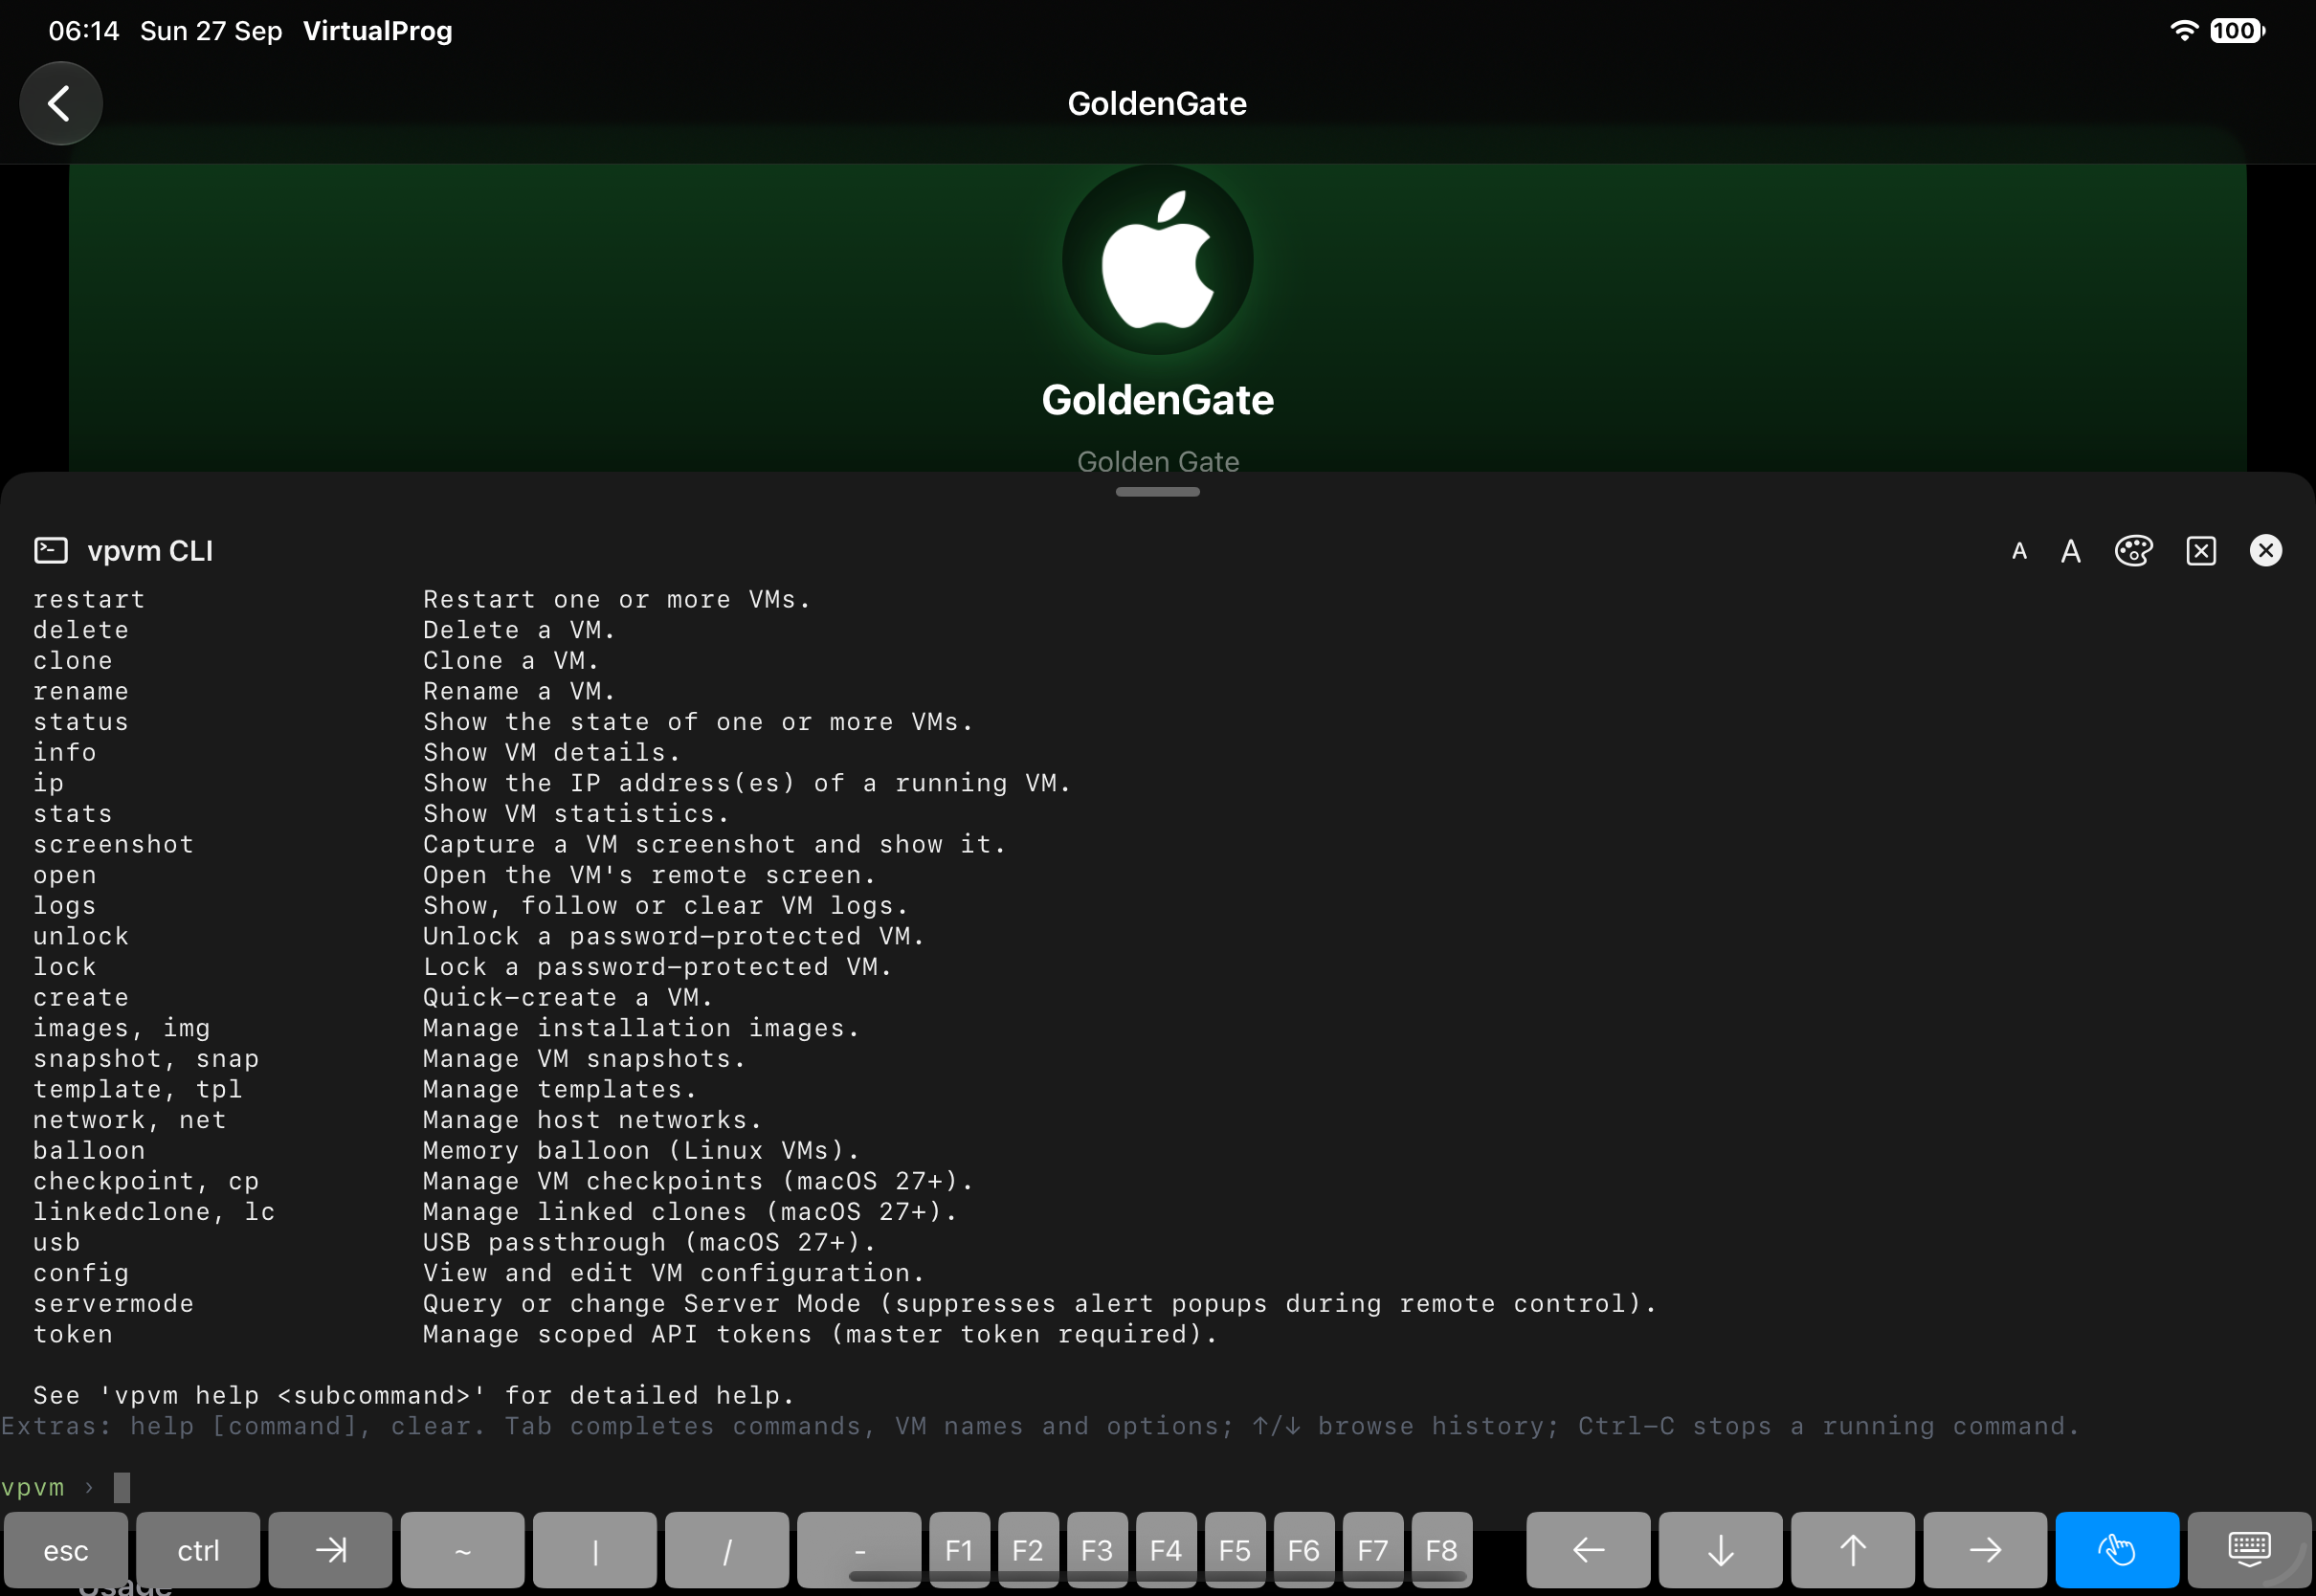Click the large GoldenGate VM name heading

click(x=1157, y=400)
